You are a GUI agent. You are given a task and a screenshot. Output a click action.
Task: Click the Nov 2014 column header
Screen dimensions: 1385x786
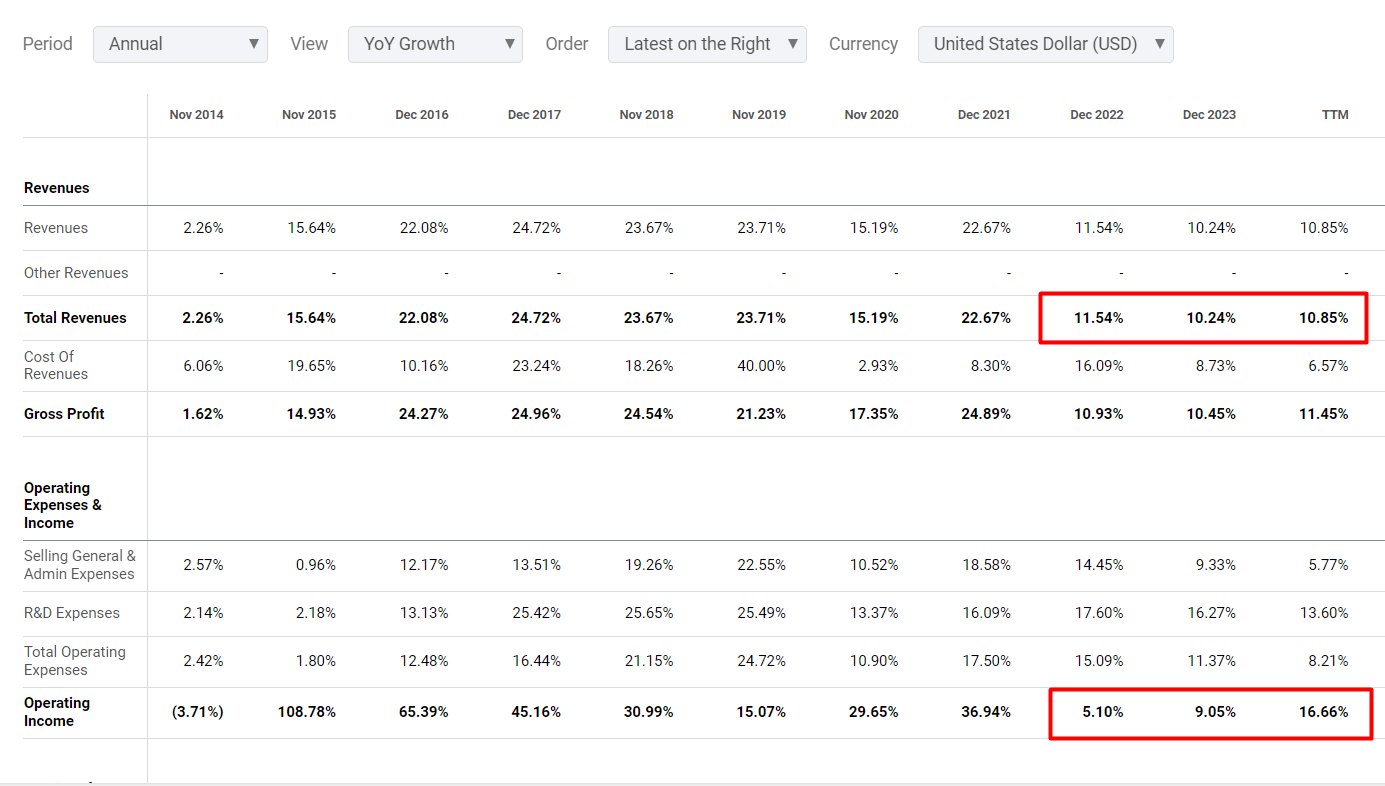(196, 115)
